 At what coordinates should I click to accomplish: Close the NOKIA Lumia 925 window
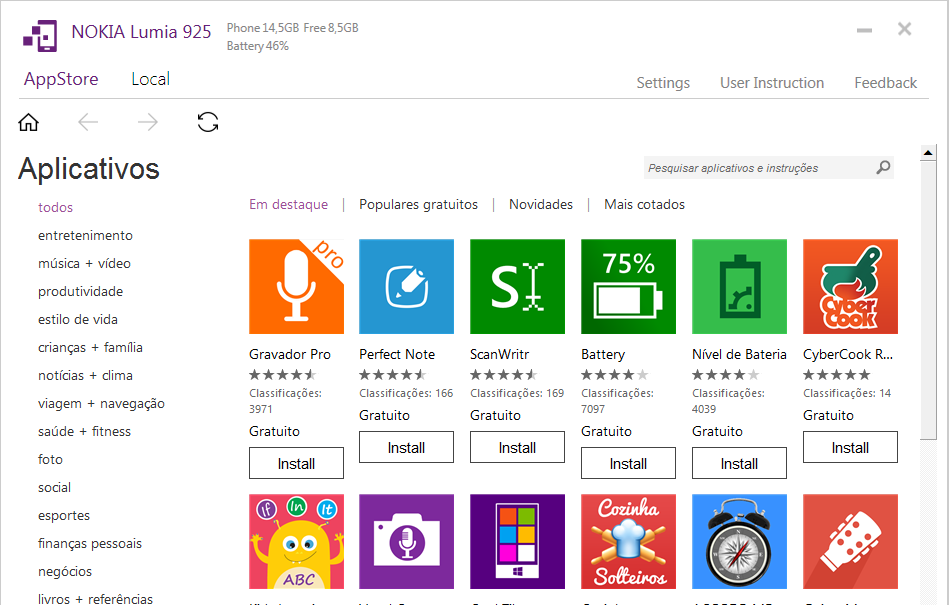(x=904, y=29)
